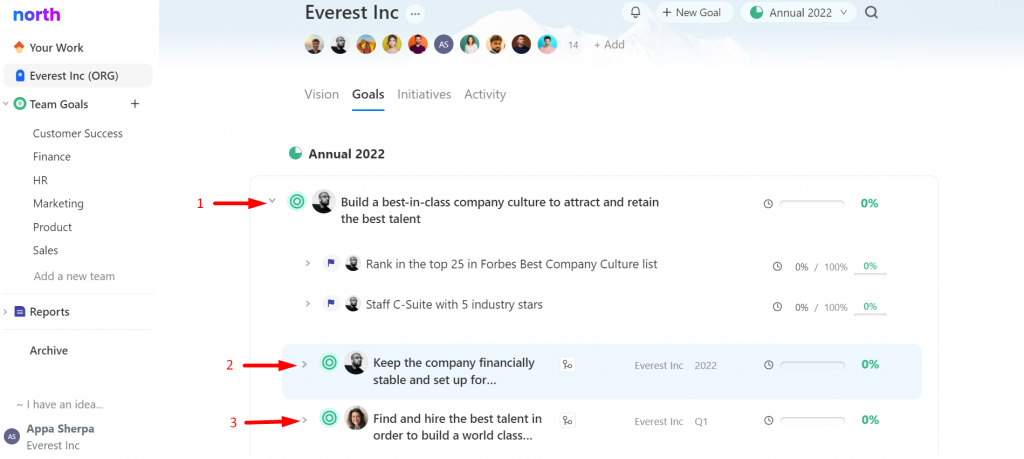Click the + Add member link
Image resolution: width=1024 pixels, height=459 pixels.
coord(609,44)
